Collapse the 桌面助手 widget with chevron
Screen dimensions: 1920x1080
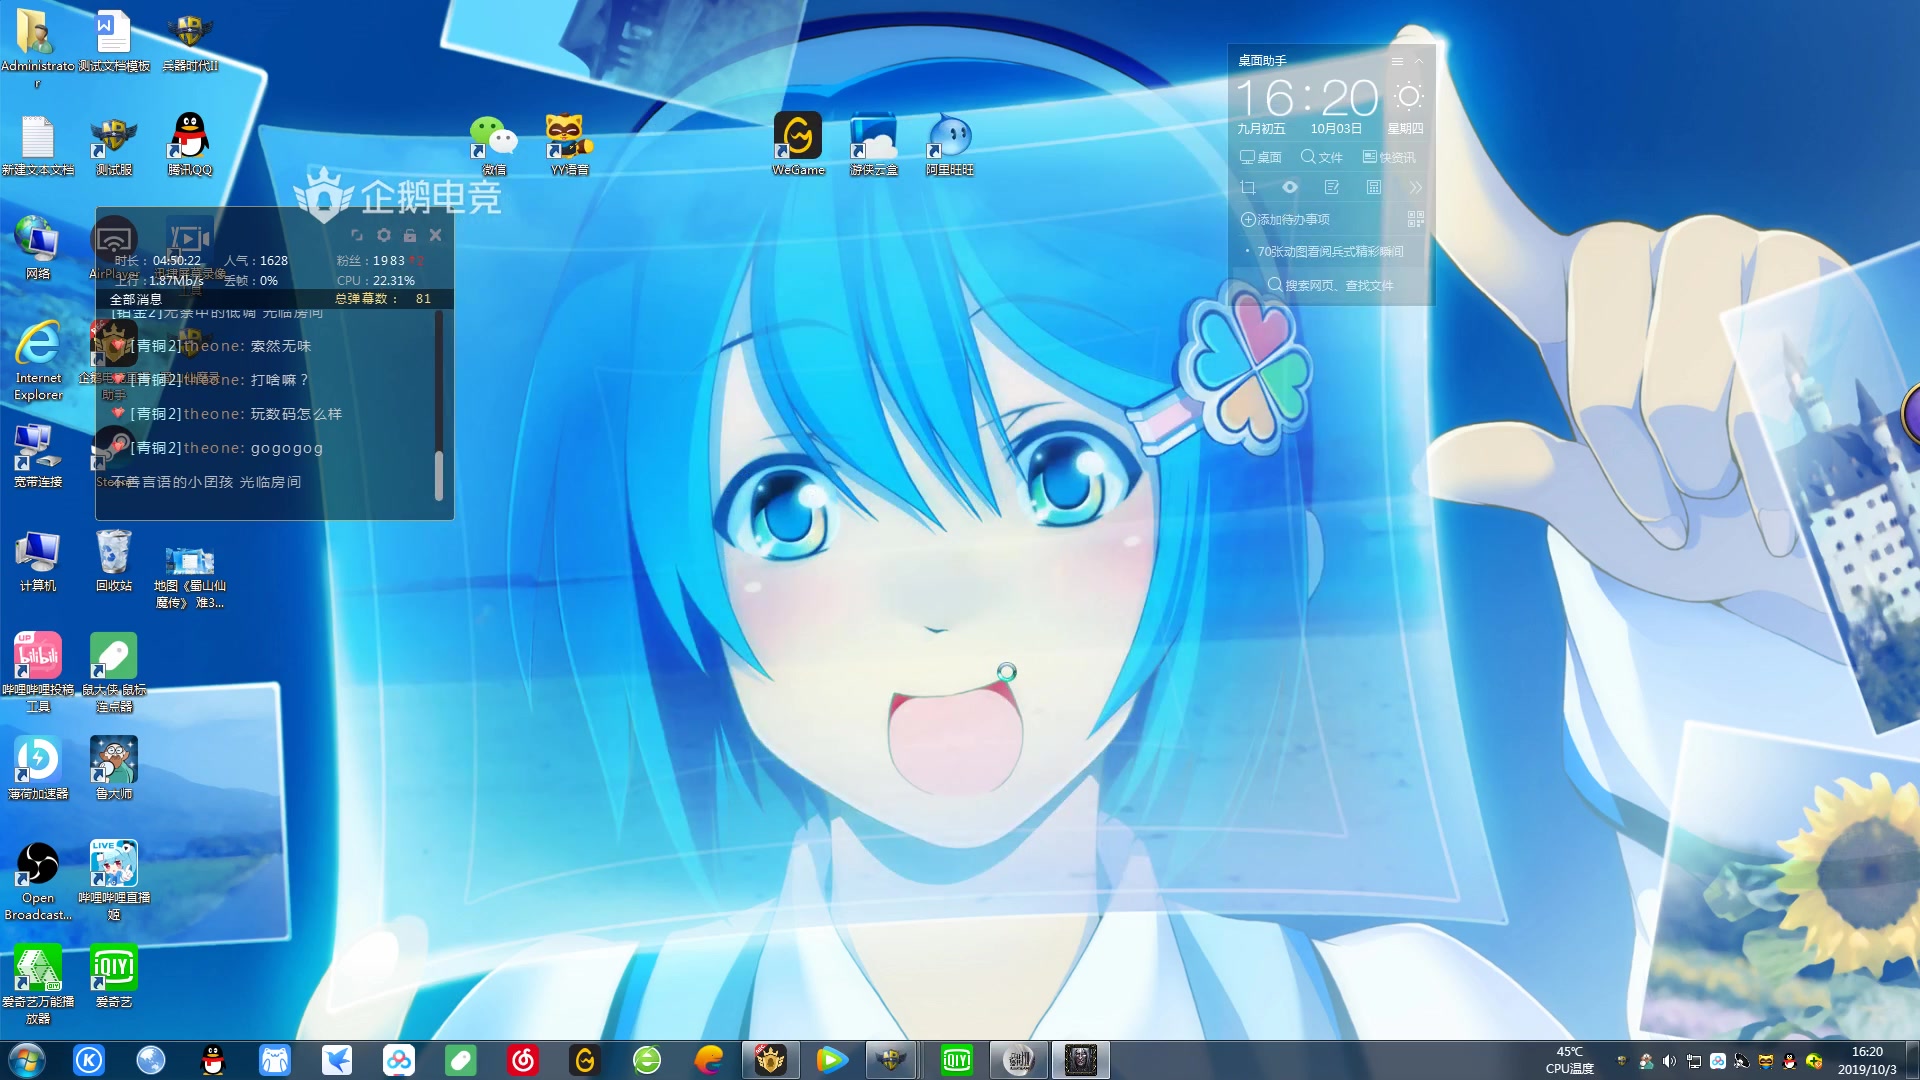tap(1418, 61)
